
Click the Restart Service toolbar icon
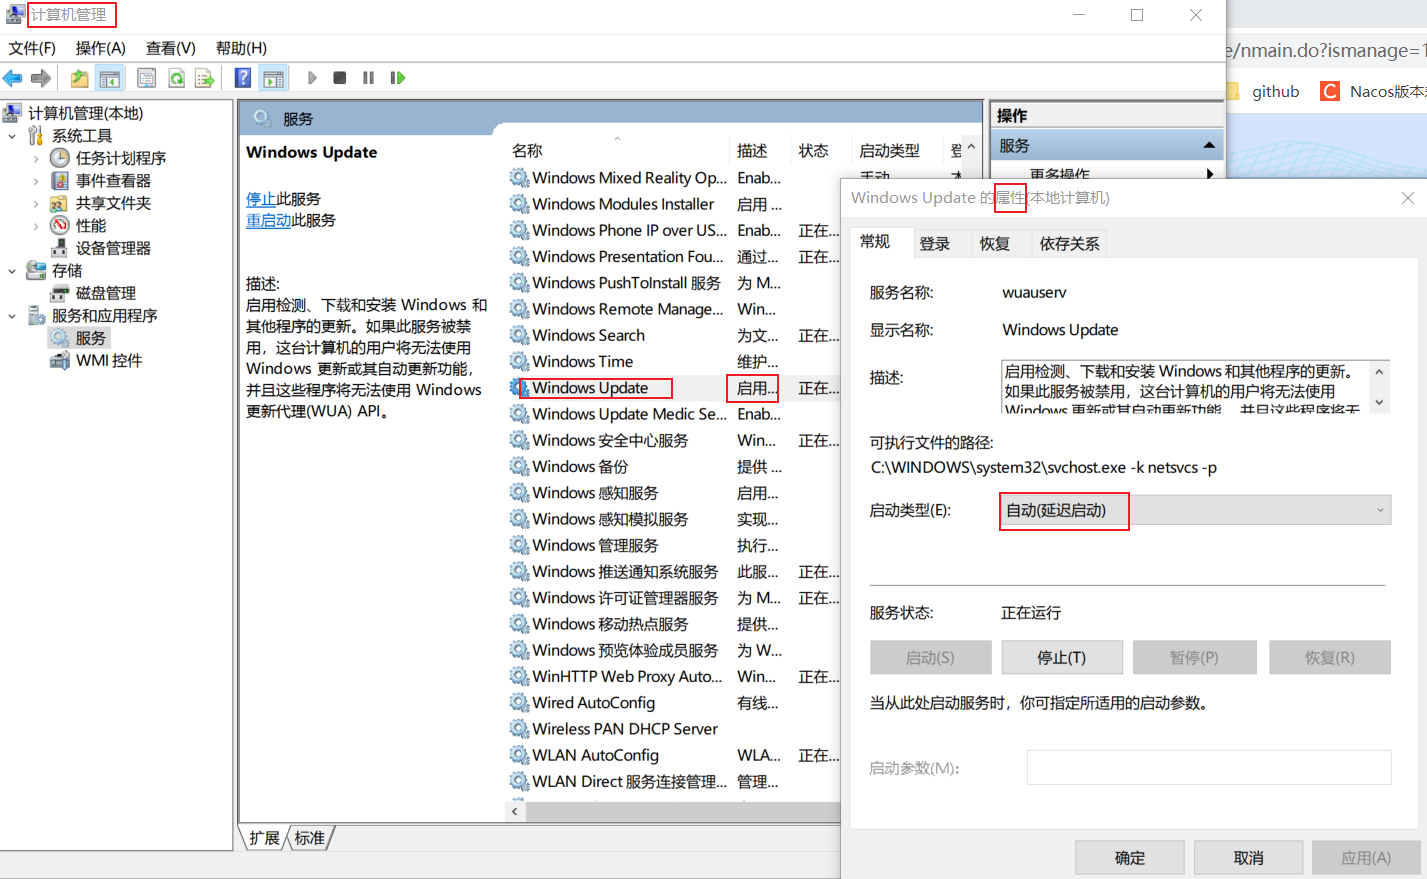(x=397, y=78)
